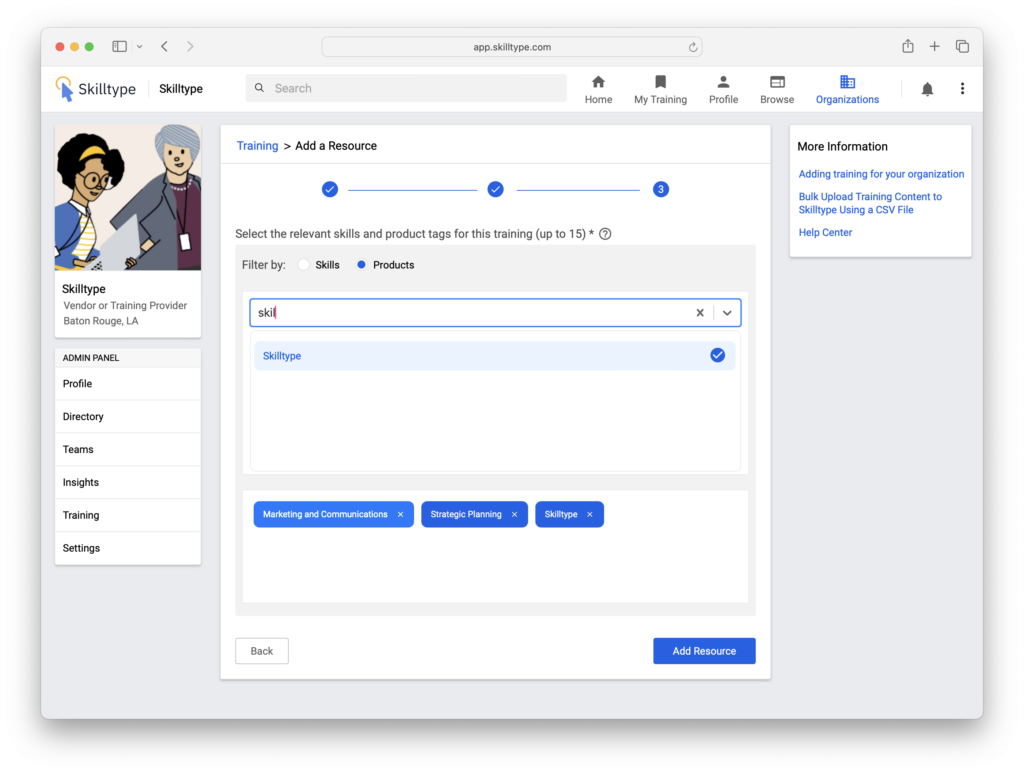
Task: Remove the Marketing and Communications tag
Action: (x=400, y=515)
